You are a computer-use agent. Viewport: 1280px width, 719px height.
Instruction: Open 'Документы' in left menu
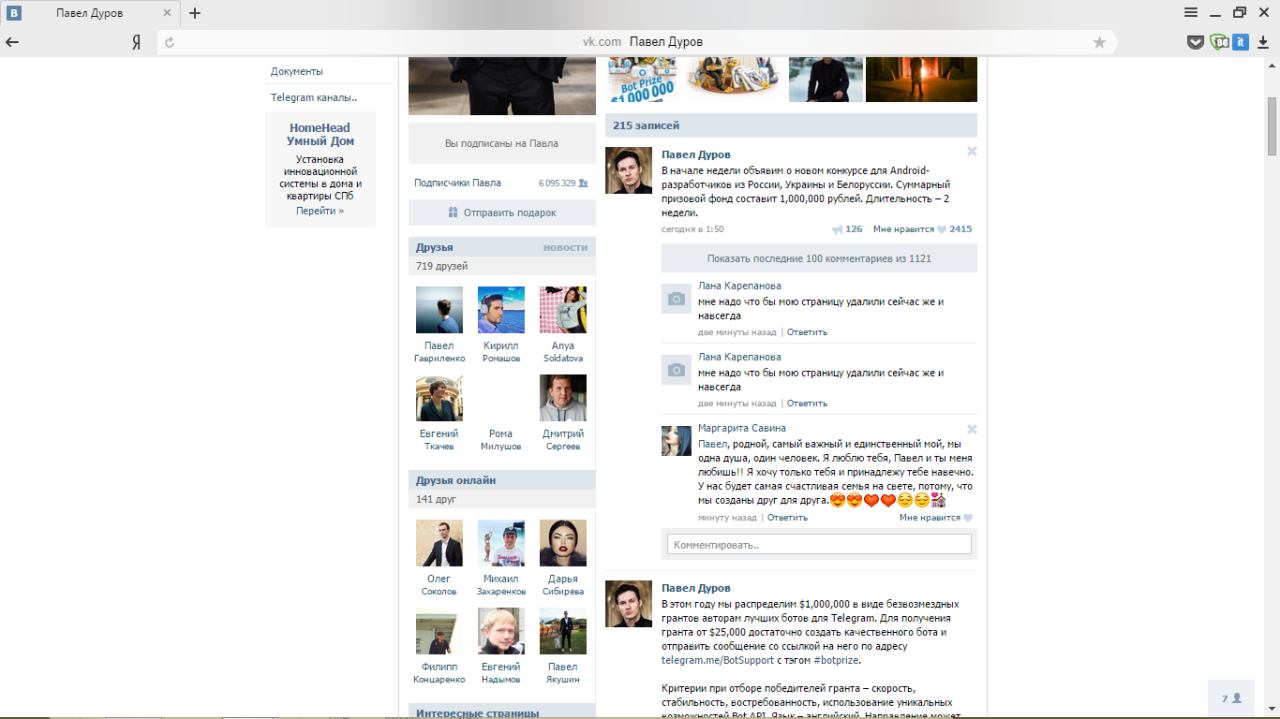(297, 71)
